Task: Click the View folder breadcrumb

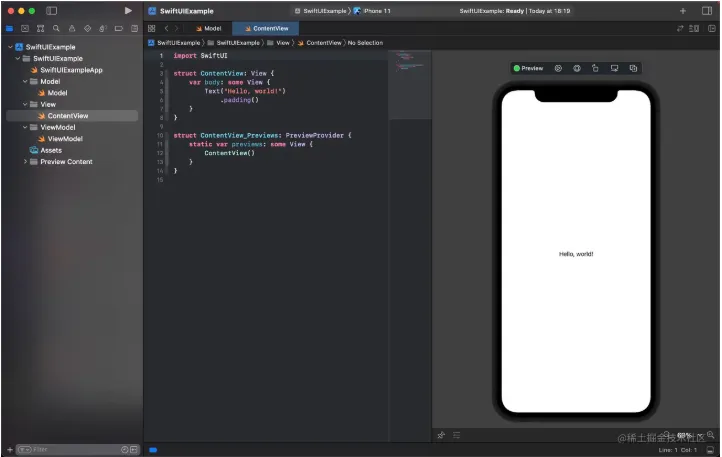Action: tap(279, 43)
